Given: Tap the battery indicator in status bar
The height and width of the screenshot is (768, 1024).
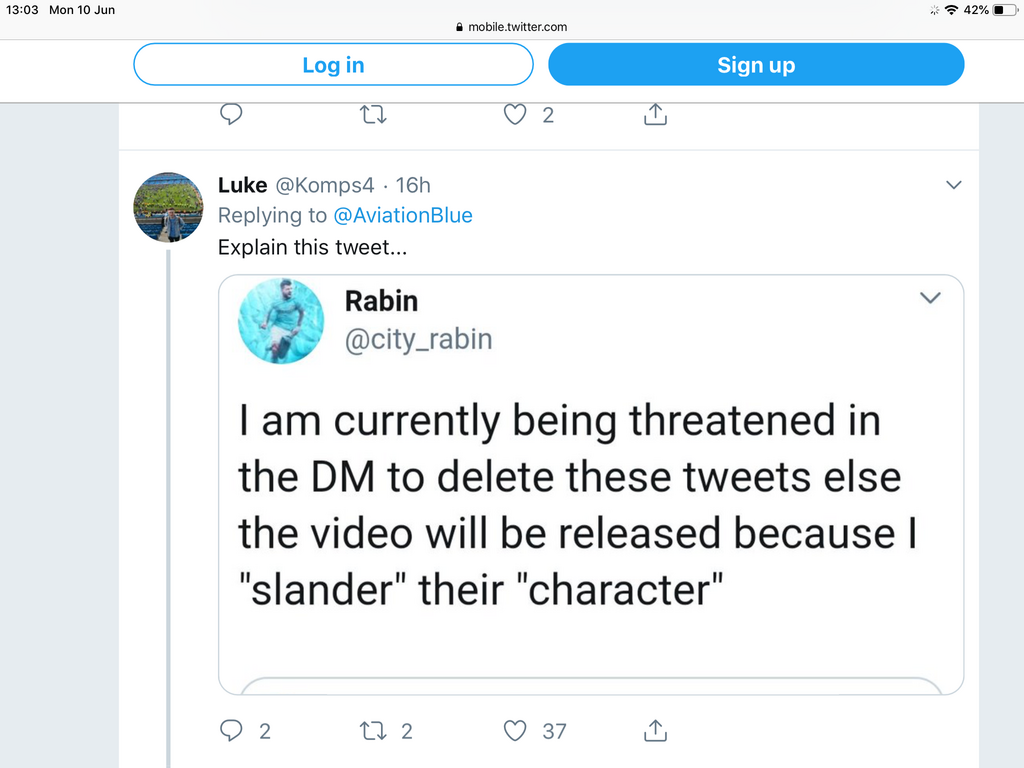Looking at the screenshot, I should tap(1004, 10).
